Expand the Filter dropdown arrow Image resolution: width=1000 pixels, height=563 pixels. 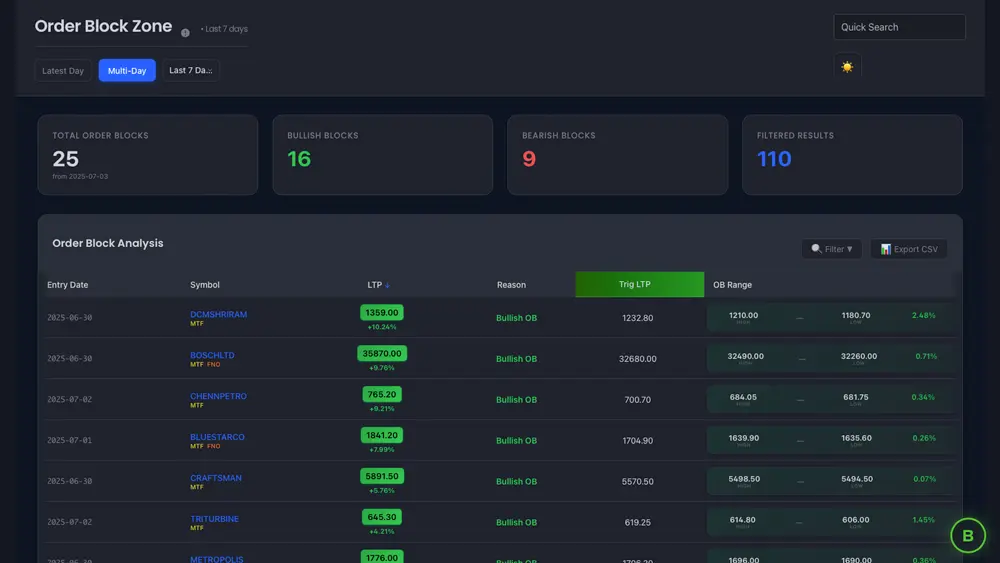[849, 249]
